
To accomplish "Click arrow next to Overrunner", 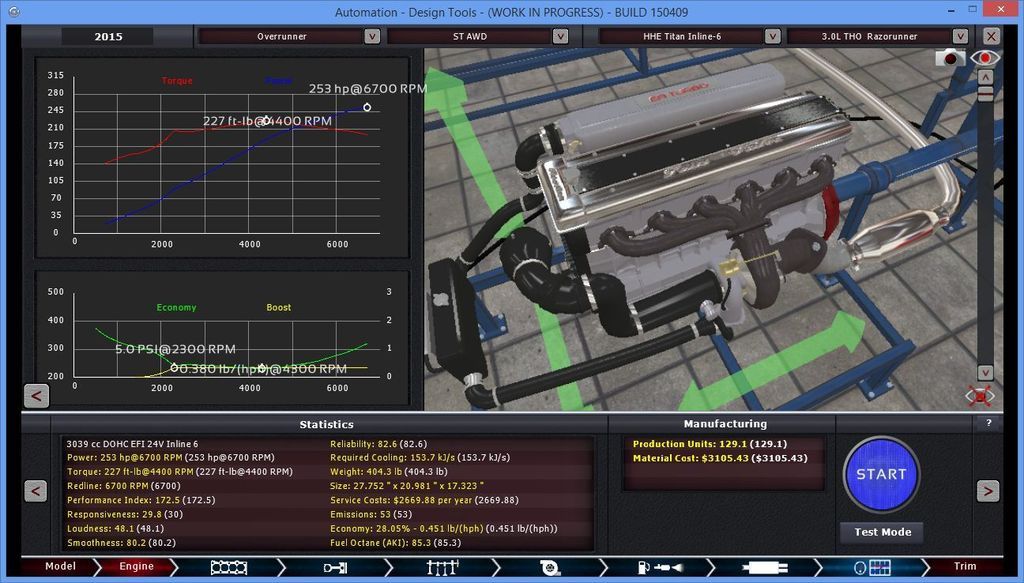I will (372, 37).
